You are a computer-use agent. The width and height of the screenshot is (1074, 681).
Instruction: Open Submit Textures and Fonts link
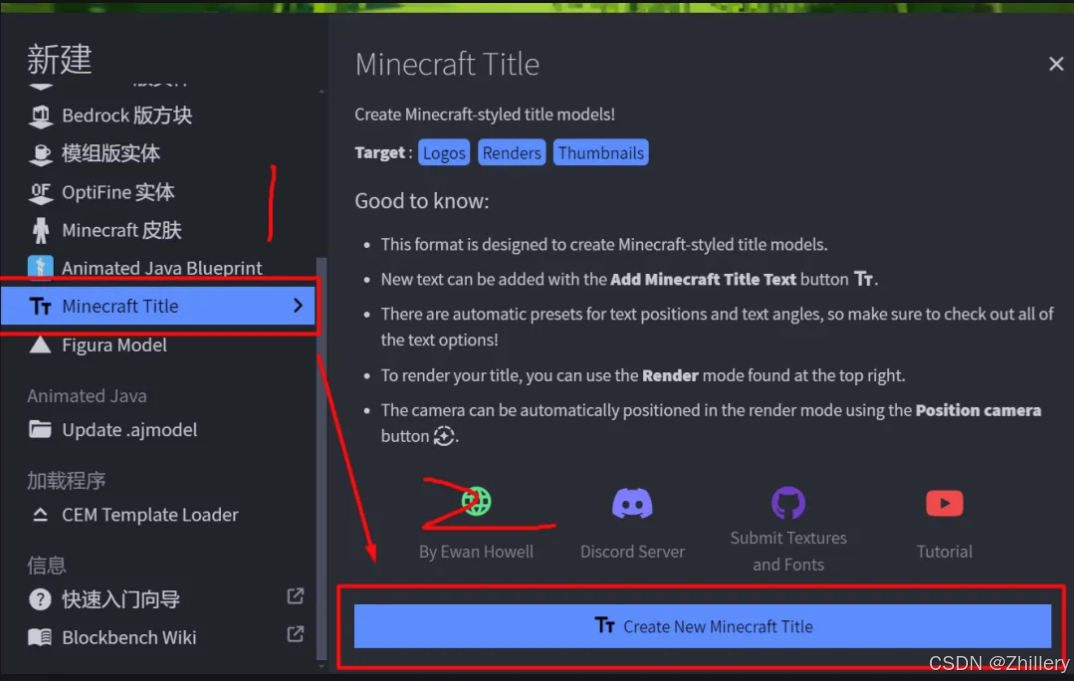pyautogui.click(x=788, y=551)
